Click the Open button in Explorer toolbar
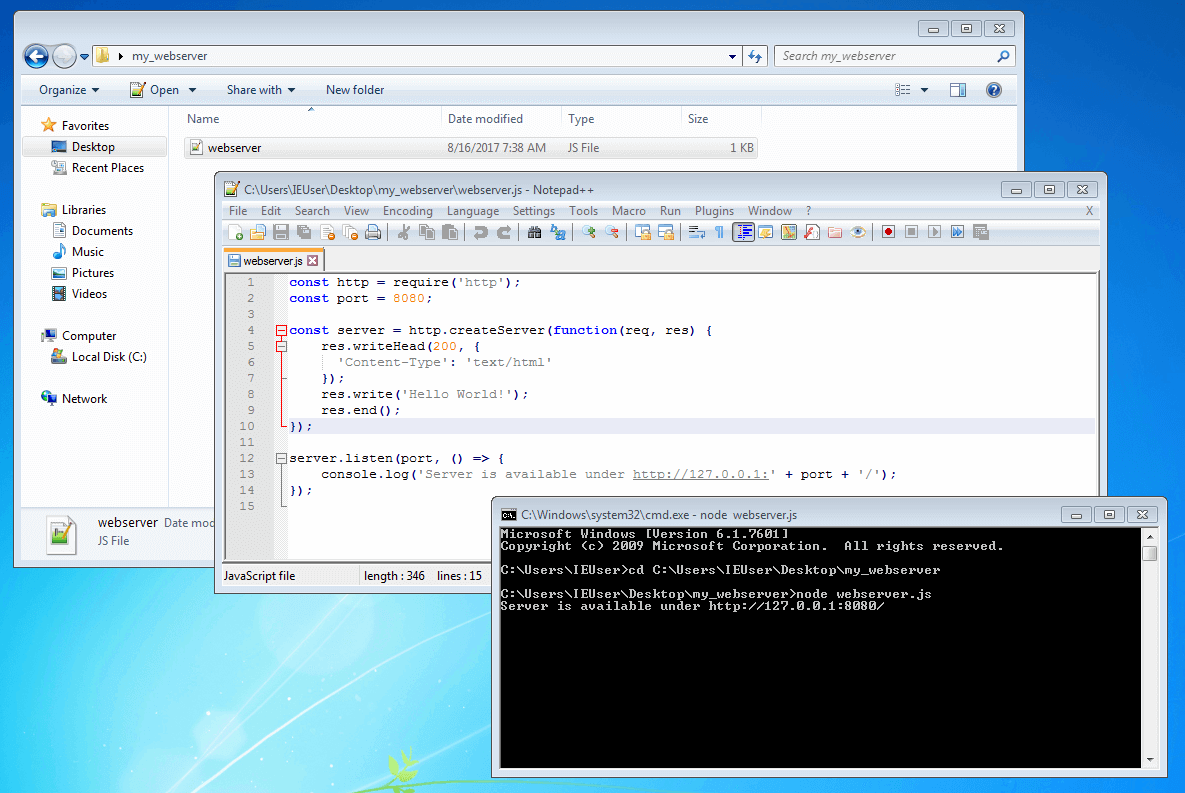This screenshot has height=793, width=1185. coord(156,90)
